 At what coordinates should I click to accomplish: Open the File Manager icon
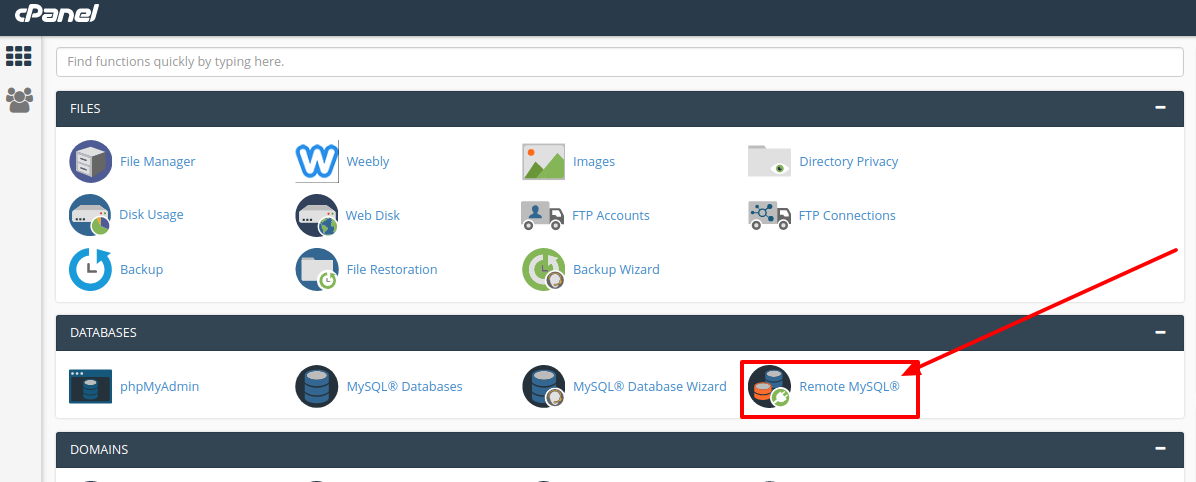pyautogui.click(x=91, y=161)
